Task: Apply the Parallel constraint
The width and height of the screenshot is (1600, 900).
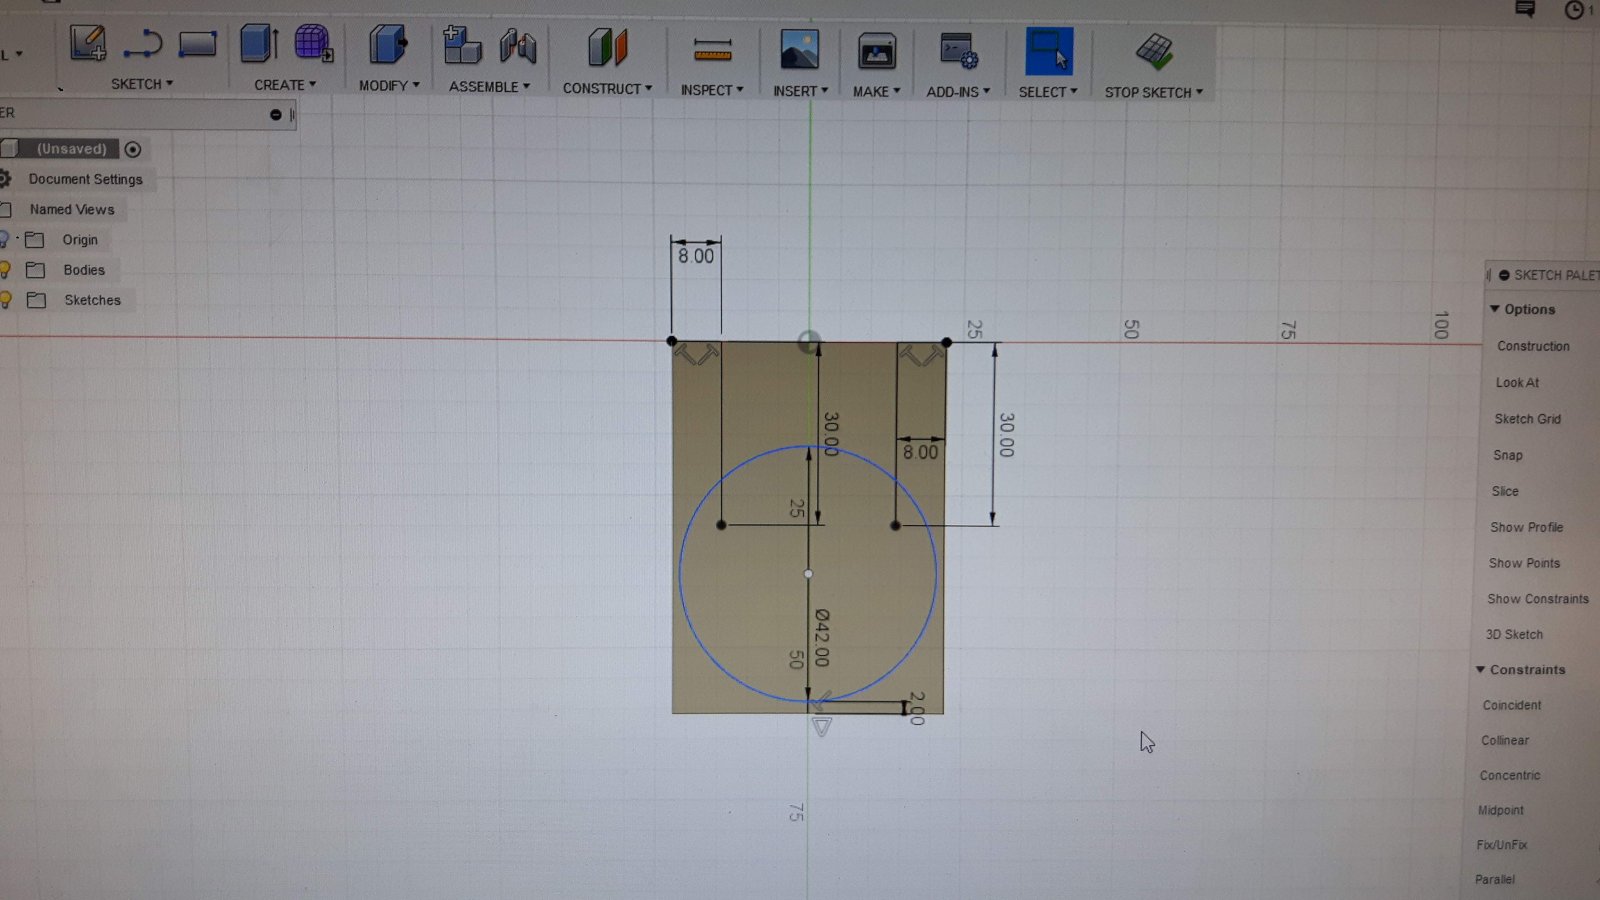Action: pos(1495,880)
